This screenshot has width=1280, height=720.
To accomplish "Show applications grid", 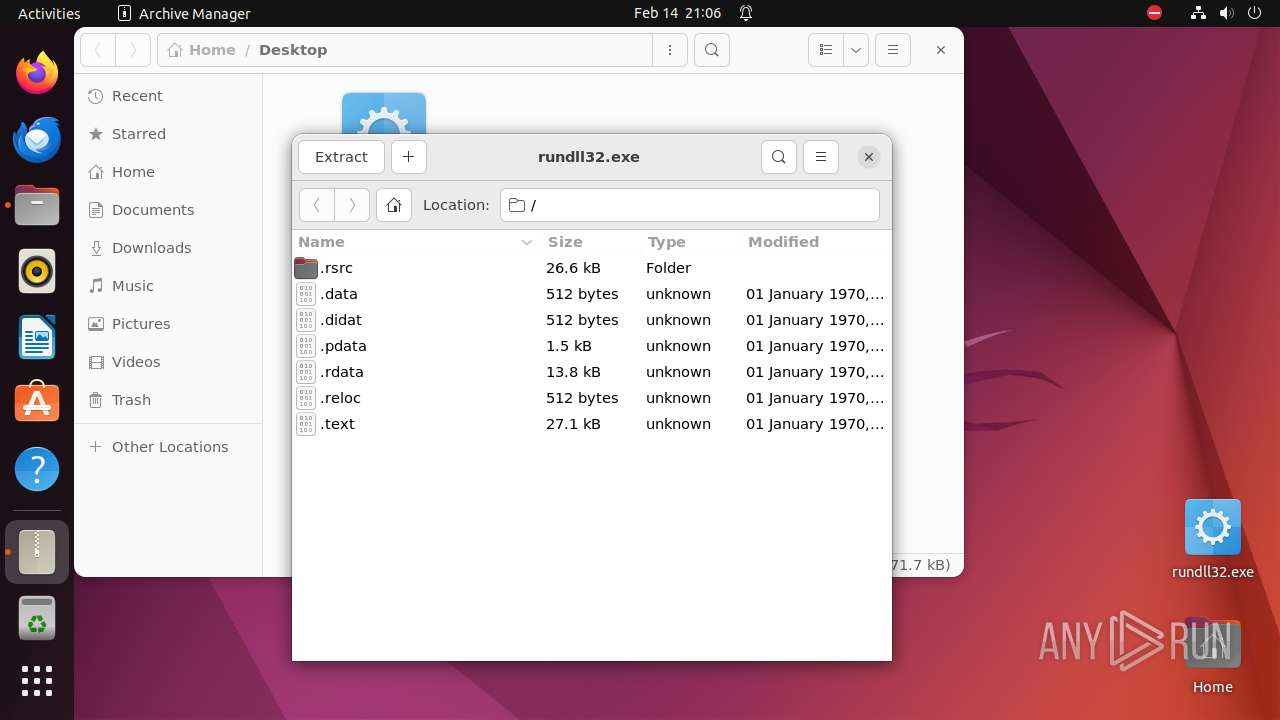I will tap(37, 681).
